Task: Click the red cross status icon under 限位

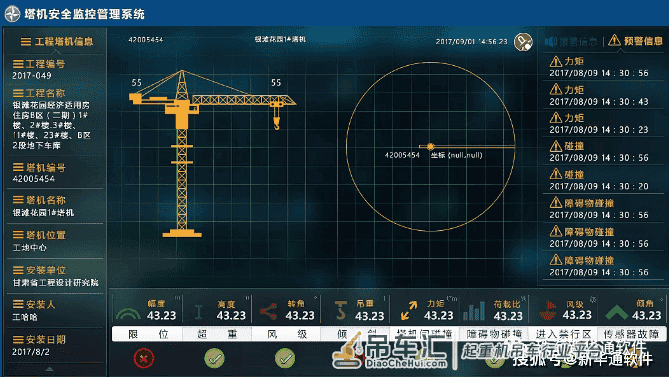Action: tap(144, 358)
